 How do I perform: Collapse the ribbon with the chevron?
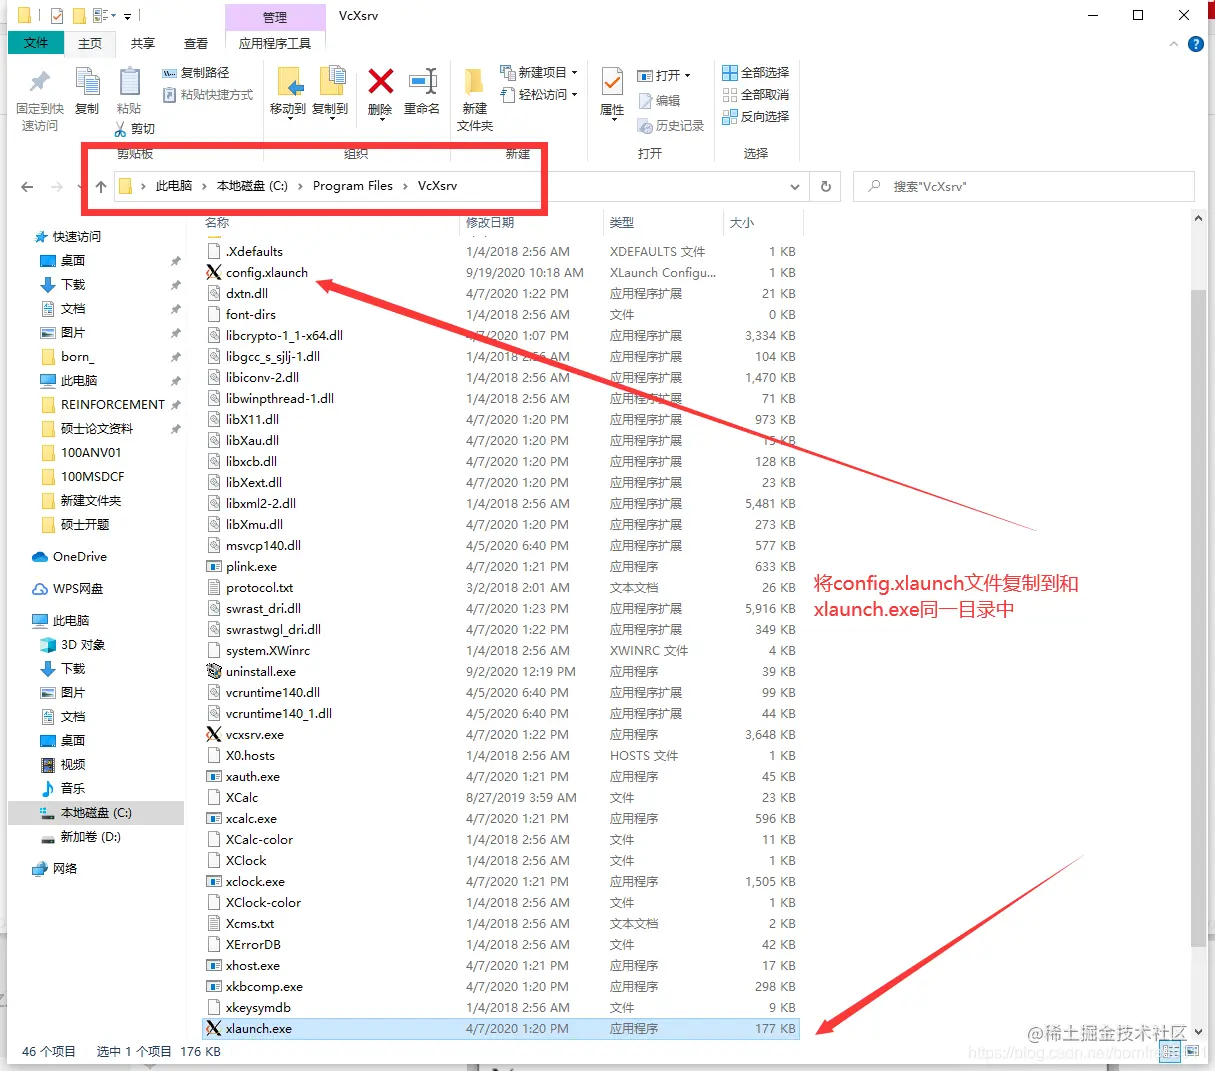[x=1174, y=44]
